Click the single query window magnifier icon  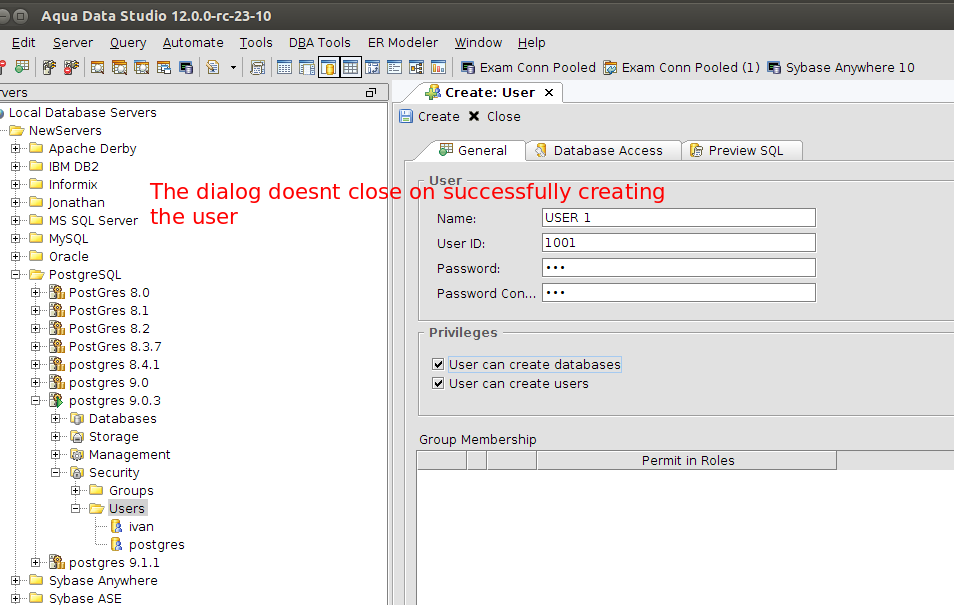97,67
